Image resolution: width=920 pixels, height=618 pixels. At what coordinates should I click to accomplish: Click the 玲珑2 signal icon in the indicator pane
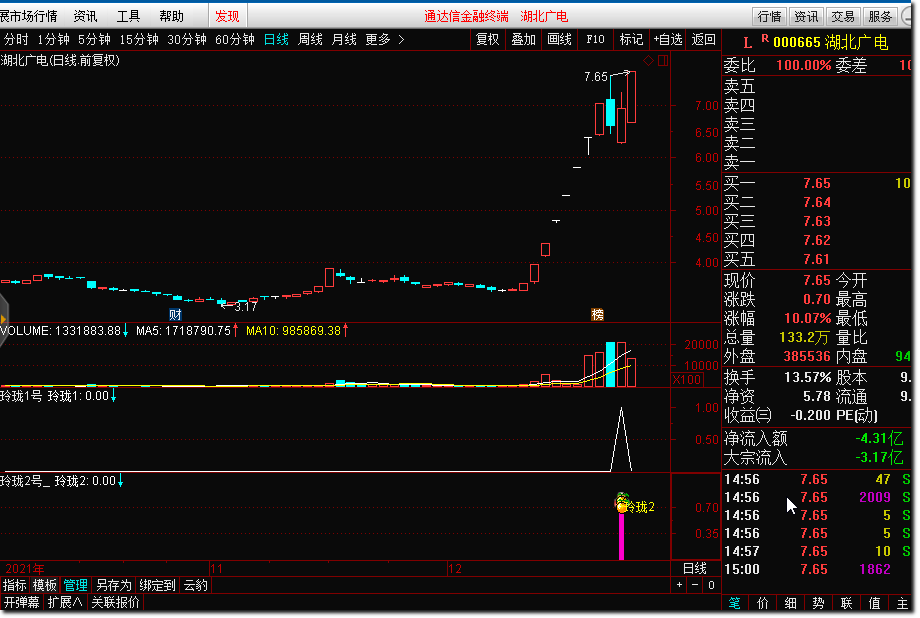622,502
